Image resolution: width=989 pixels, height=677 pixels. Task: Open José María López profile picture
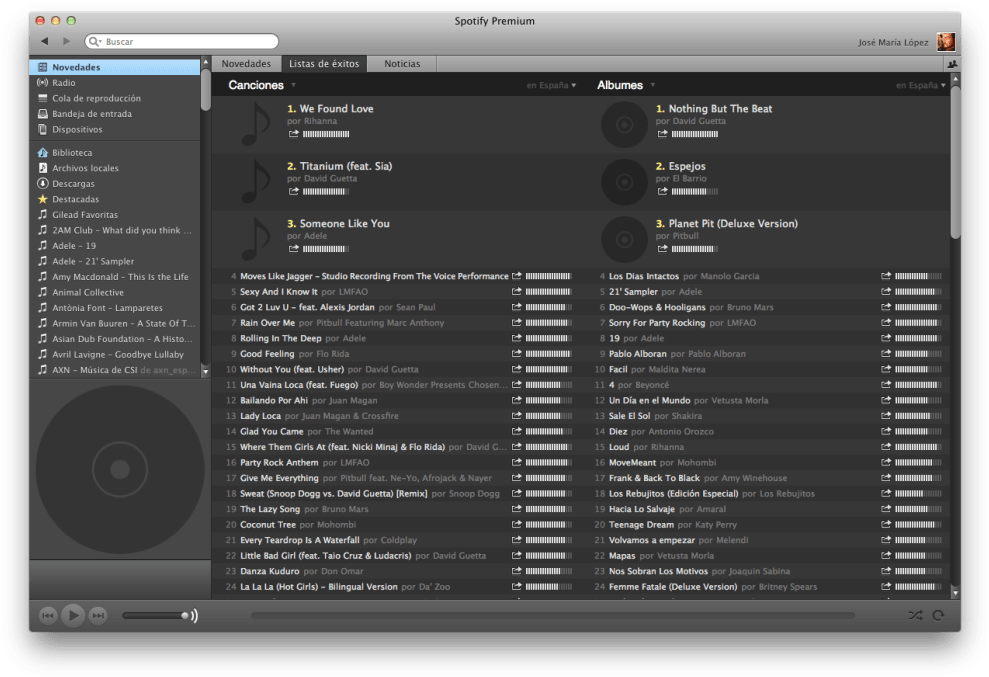click(x=945, y=42)
